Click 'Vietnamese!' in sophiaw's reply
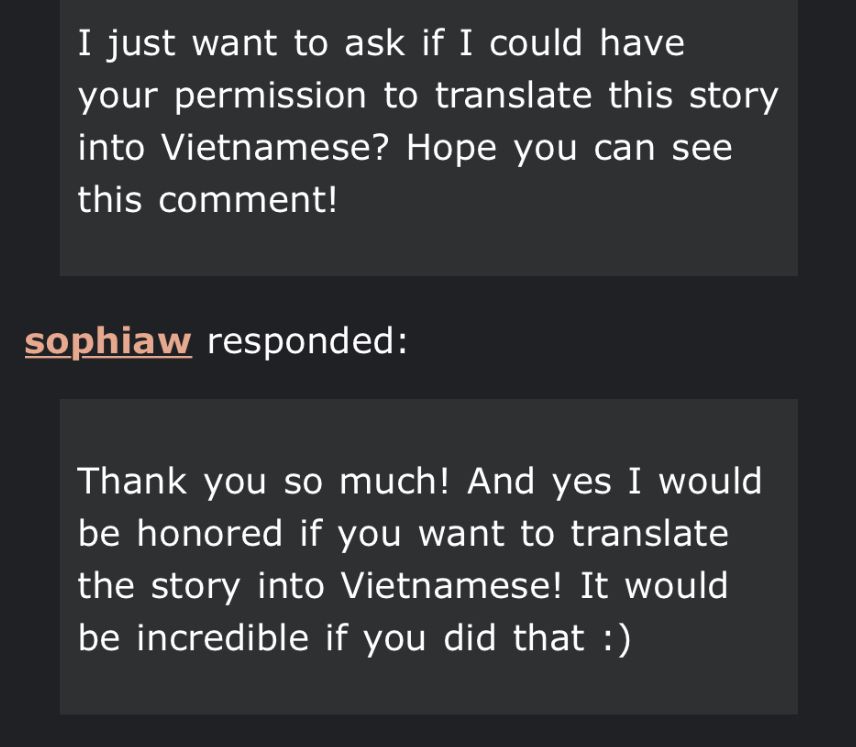 click(x=455, y=585)
